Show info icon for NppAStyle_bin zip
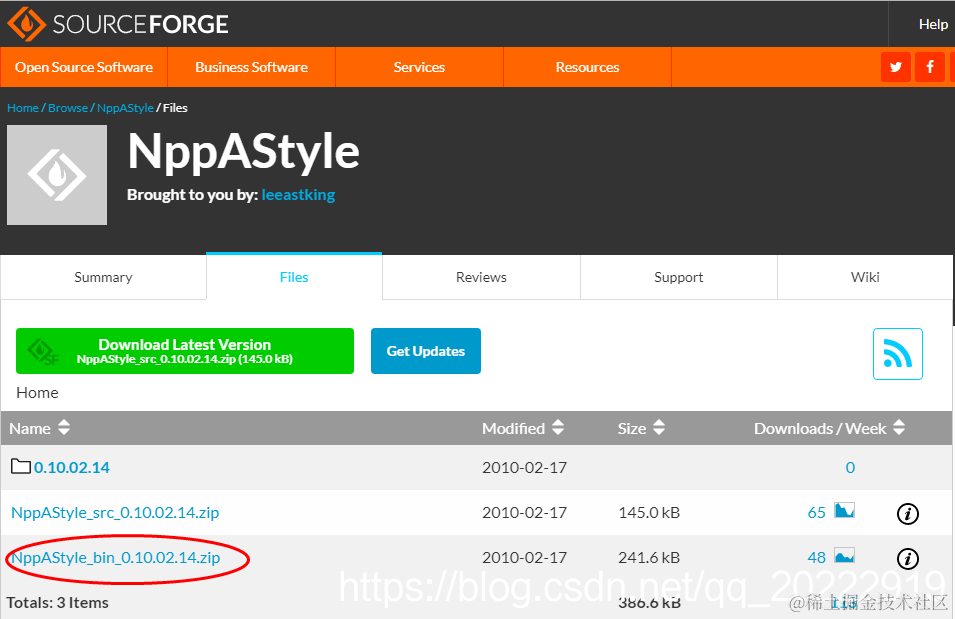The height and width of the screenshot is (619, 955). 907,559
